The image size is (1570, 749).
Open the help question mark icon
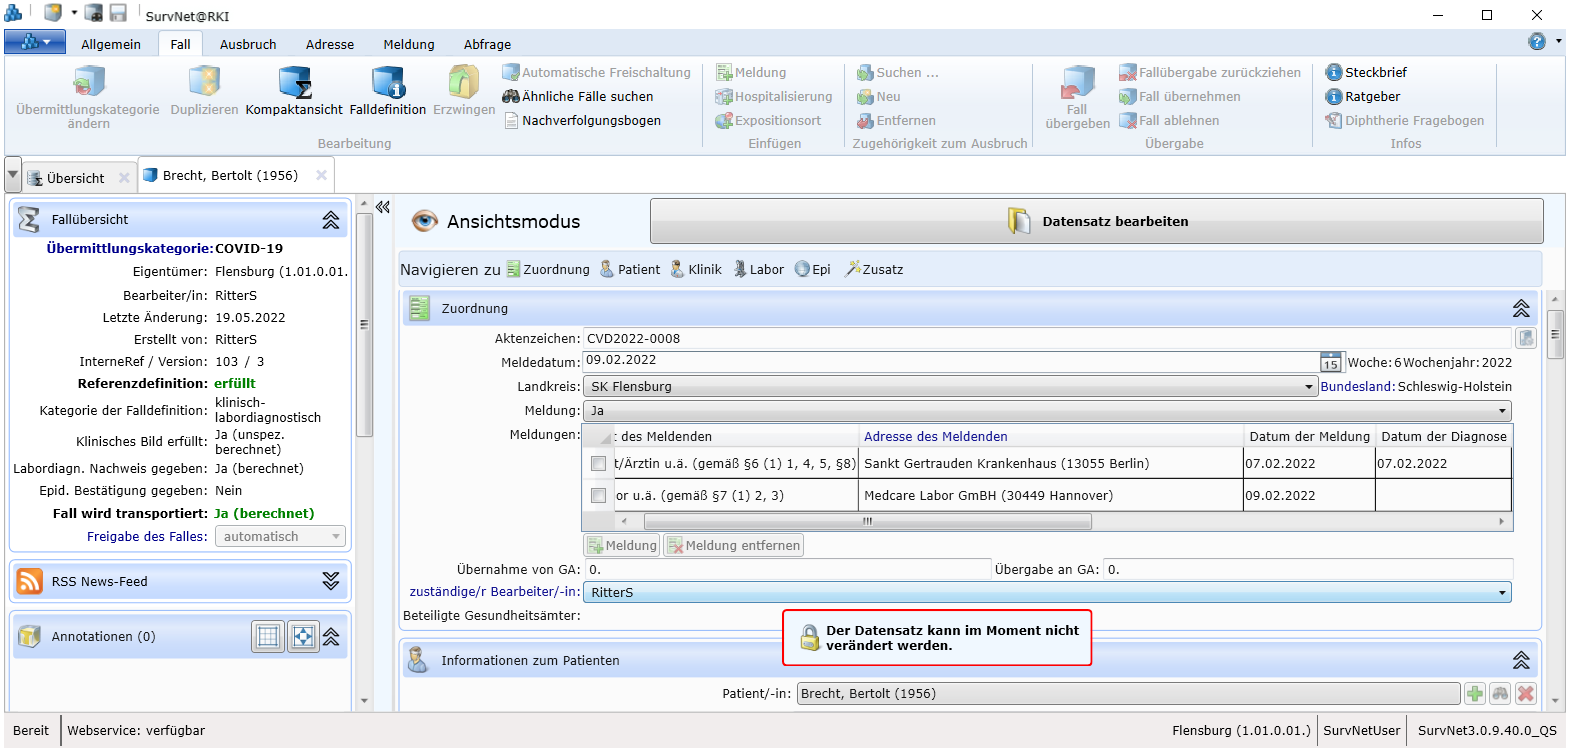tap(1537, 42)
